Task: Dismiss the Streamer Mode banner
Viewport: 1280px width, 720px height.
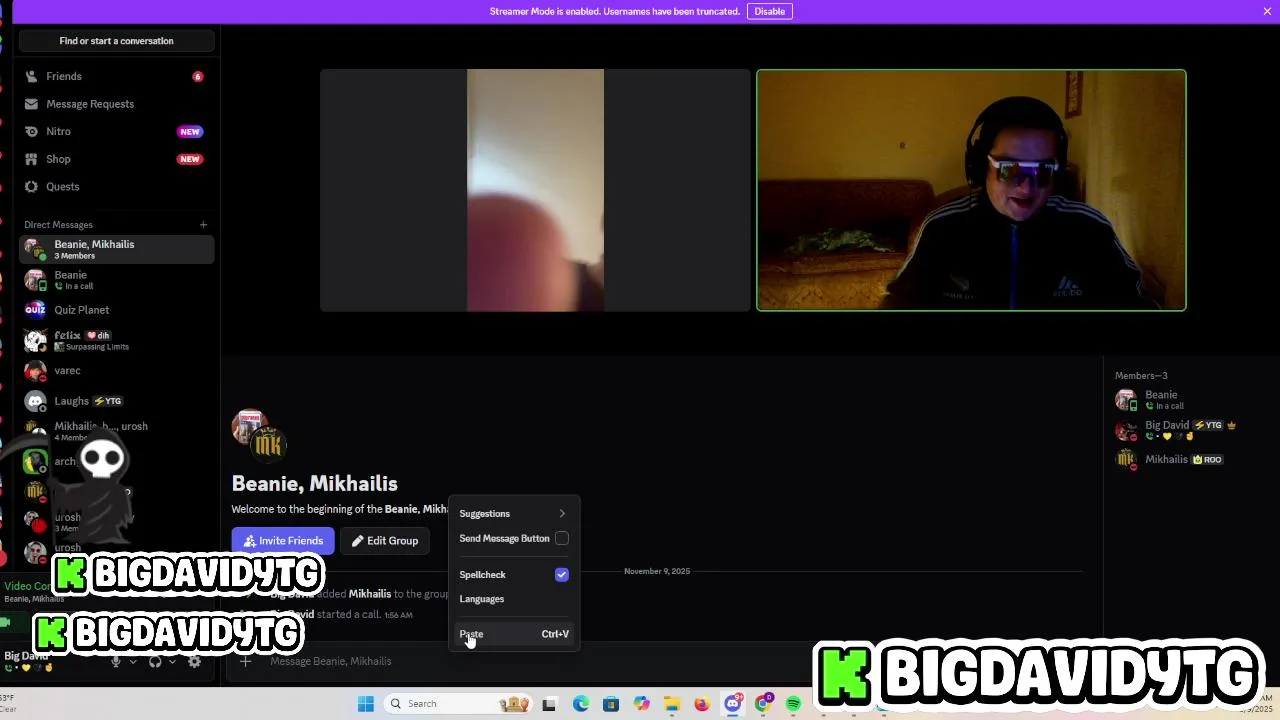Action: pos(1267,11)
